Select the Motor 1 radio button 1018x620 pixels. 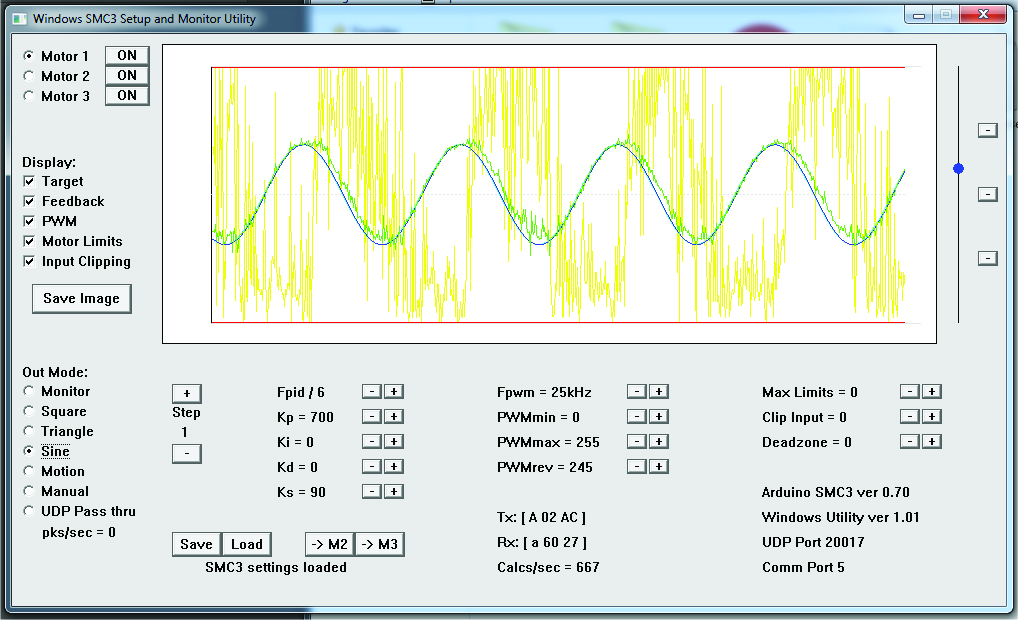tap(29, 56)
